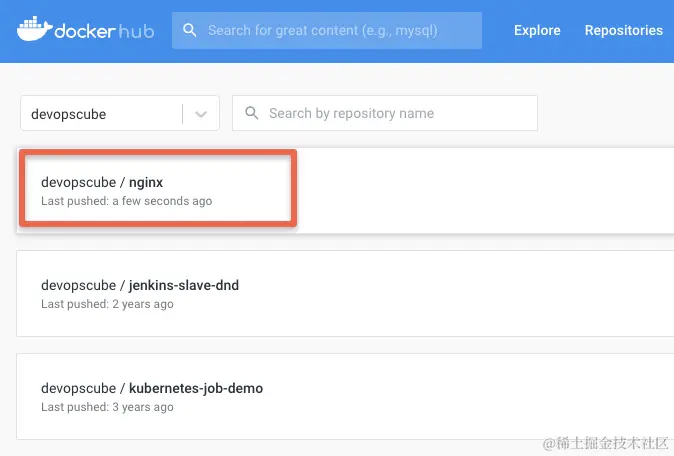Open the devopscube / nginx repository
Screen dimensions: 674x456
[x=102, y=182]
